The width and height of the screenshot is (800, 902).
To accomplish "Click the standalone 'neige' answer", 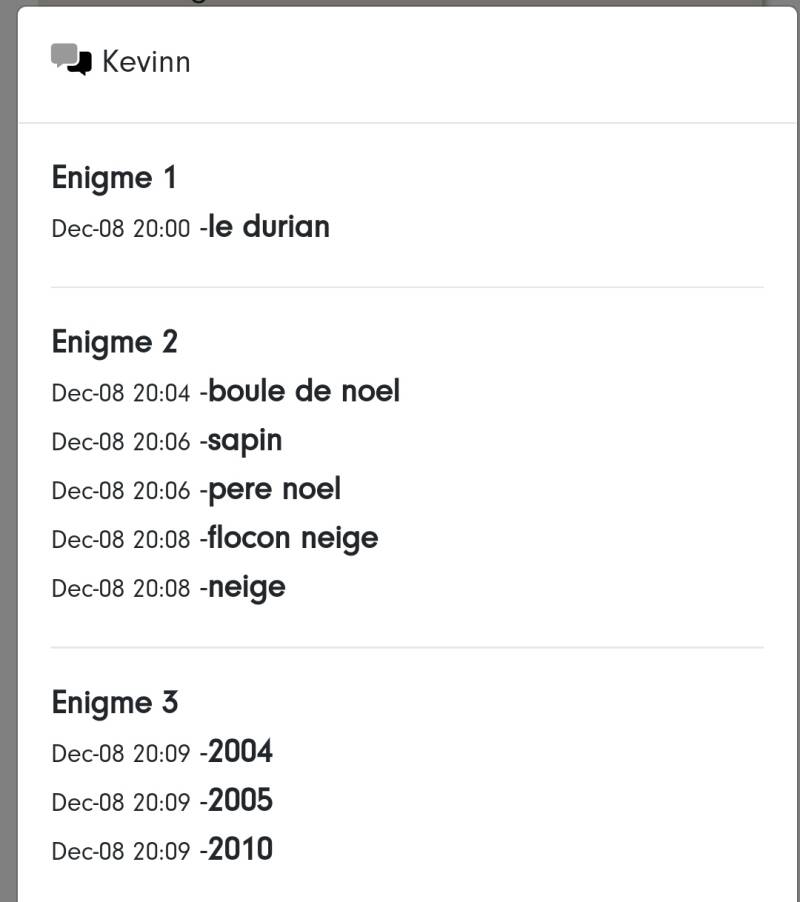I will click(x=247, y=587).
